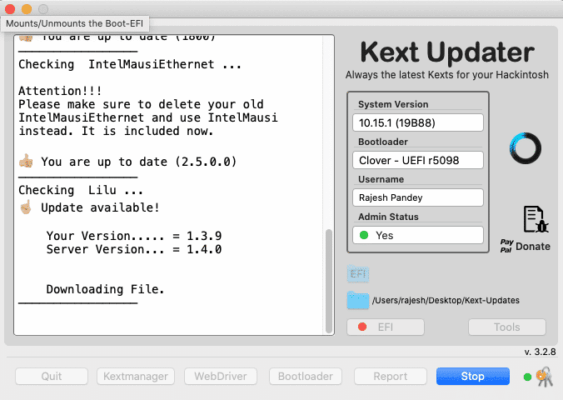The width and height of the screenshot is (563, 400).
Task: Click the version label v. 3.2.8
Action: 540,352
